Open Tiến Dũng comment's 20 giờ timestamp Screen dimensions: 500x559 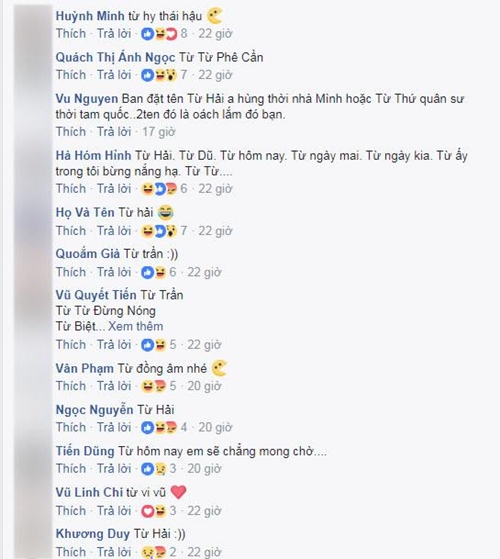205,468
